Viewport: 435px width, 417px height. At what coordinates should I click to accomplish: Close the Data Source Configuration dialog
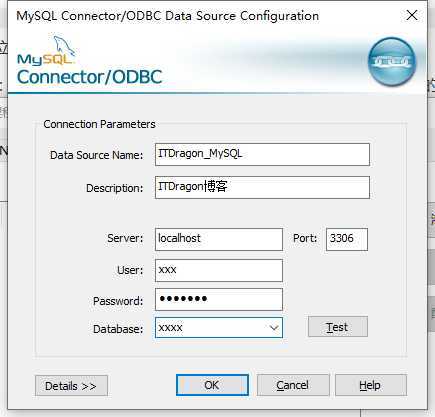(412, 15)
